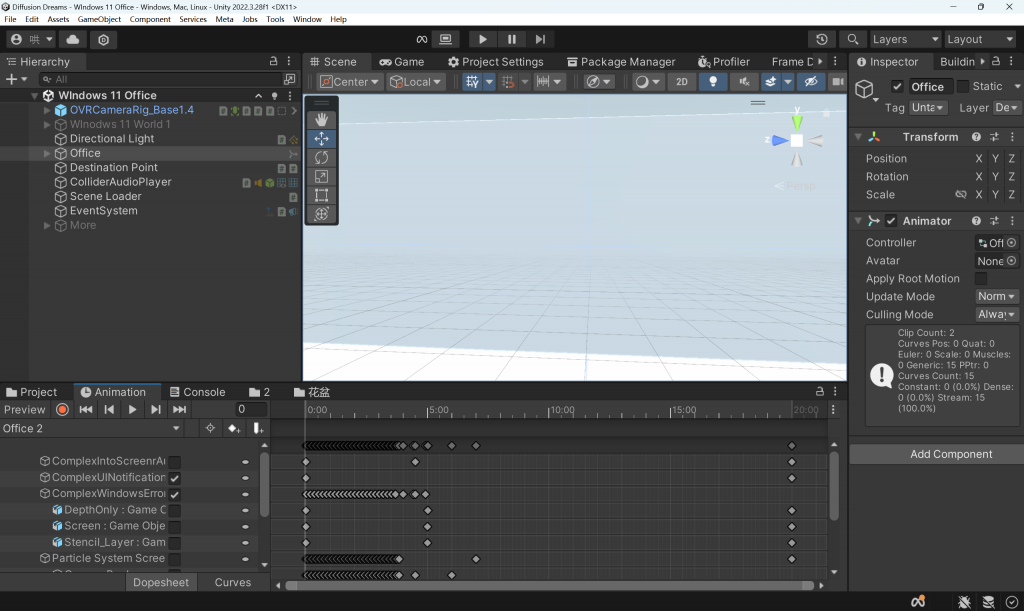
Task: Expand the OVRCameraRig_Base1.4 hierarchy item
Action: [47, 110]
